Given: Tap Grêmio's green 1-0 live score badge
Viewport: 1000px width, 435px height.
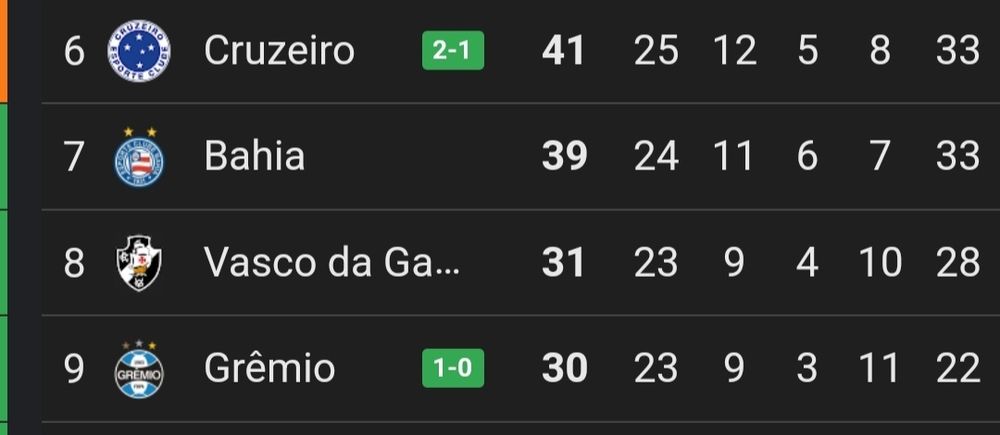Looking at the screenshot, I should pyautogui.click(x=453, y=368).
